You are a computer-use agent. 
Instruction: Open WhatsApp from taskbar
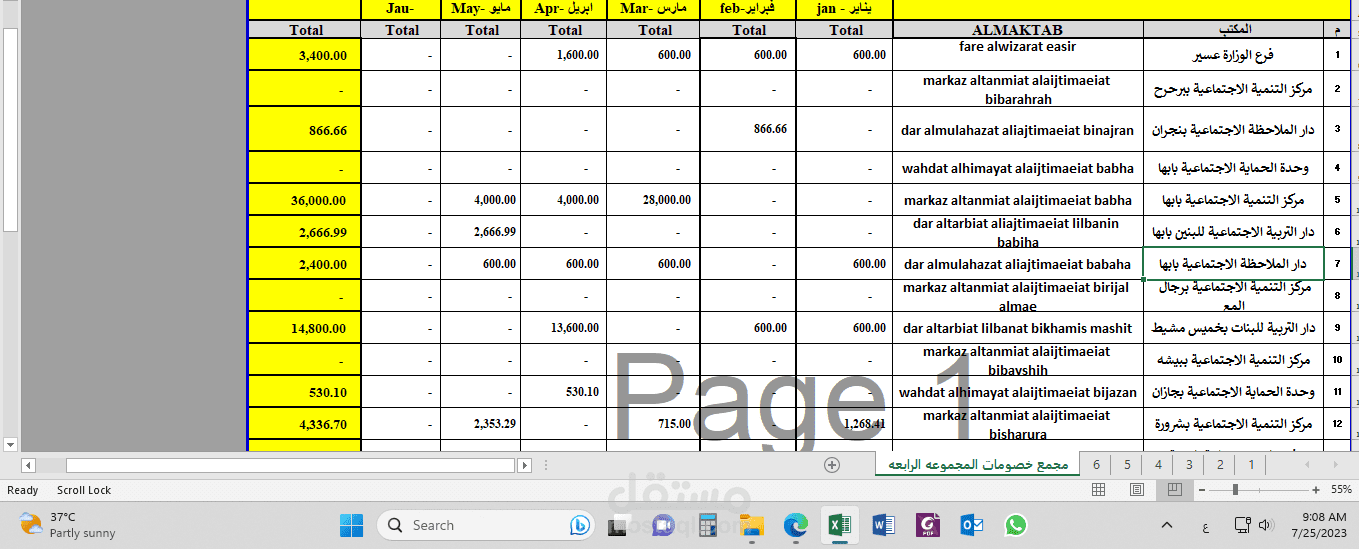click(1016, 525)
